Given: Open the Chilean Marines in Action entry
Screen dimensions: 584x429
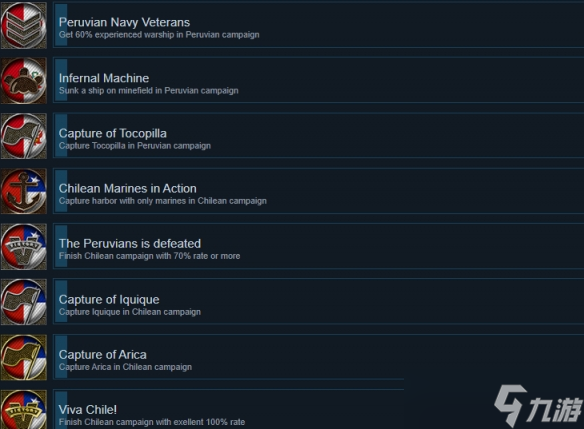Looking at the screenshot, I should [318, 191].
